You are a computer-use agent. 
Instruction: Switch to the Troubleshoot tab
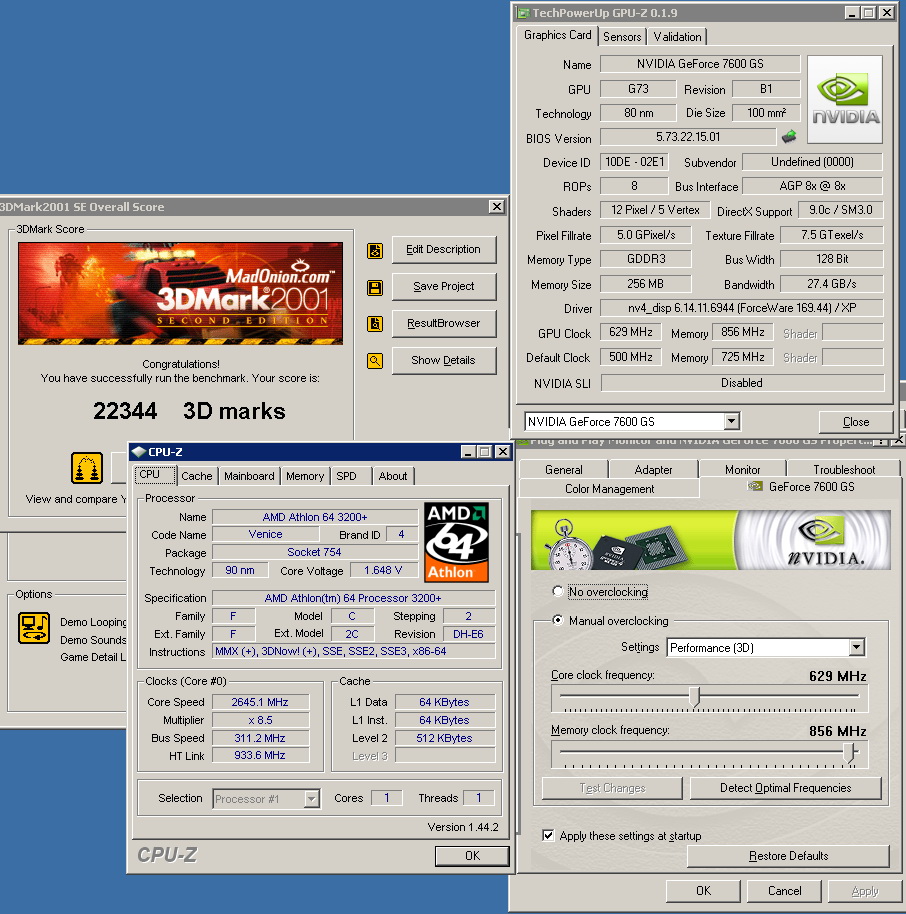[844, 469]
